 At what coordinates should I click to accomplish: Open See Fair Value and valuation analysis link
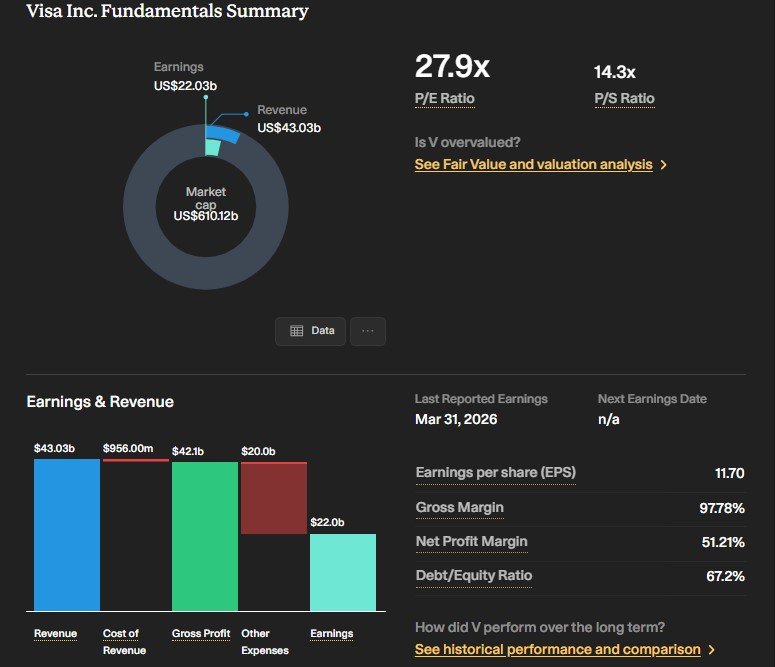tap(533, 164)
